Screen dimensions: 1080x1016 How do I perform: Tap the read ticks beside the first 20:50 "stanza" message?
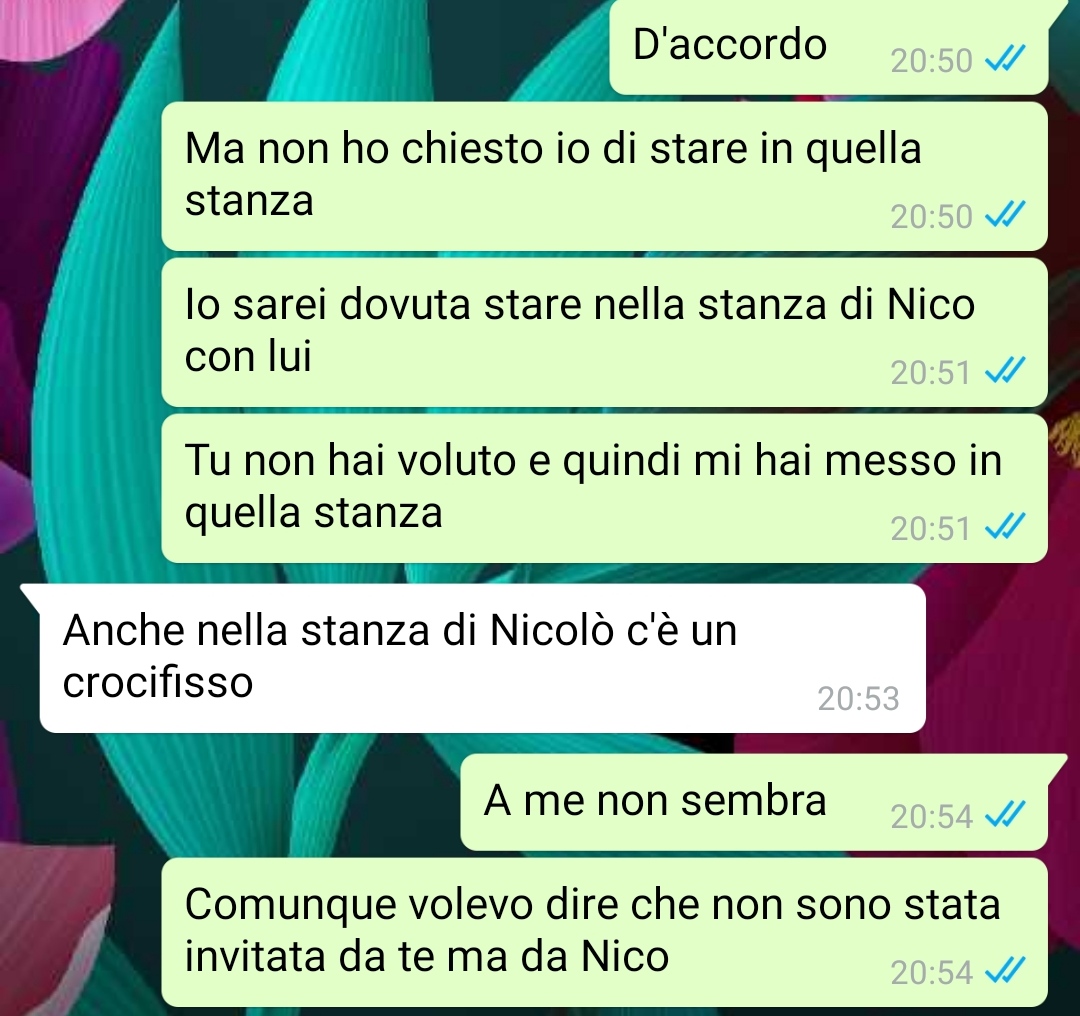[x=1005, y=216]
